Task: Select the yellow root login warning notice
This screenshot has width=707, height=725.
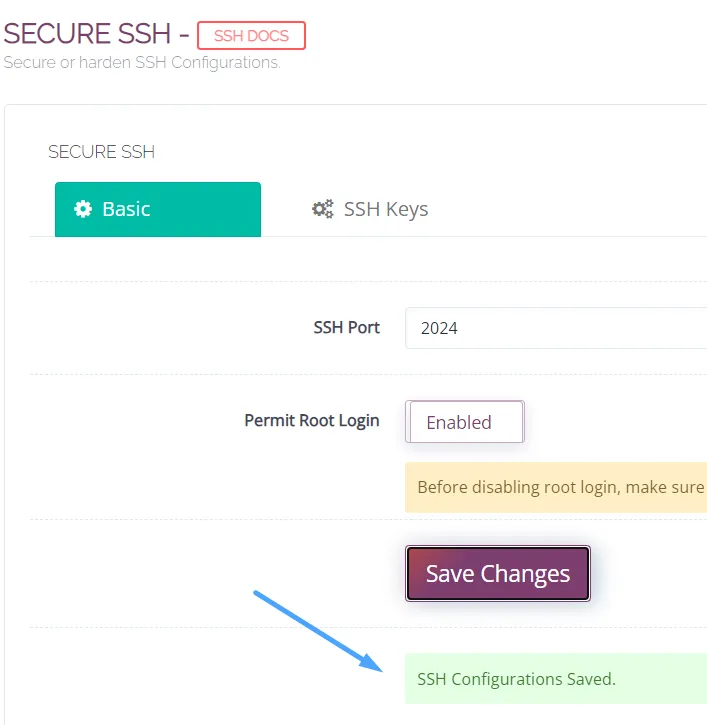Action: click(555, 488)
